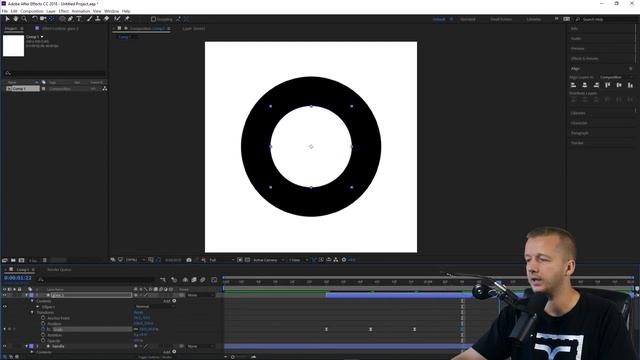This screenshot has height=360, width=640.
Task: Select the Ellipse shape tool
Action: coord(62,19)
